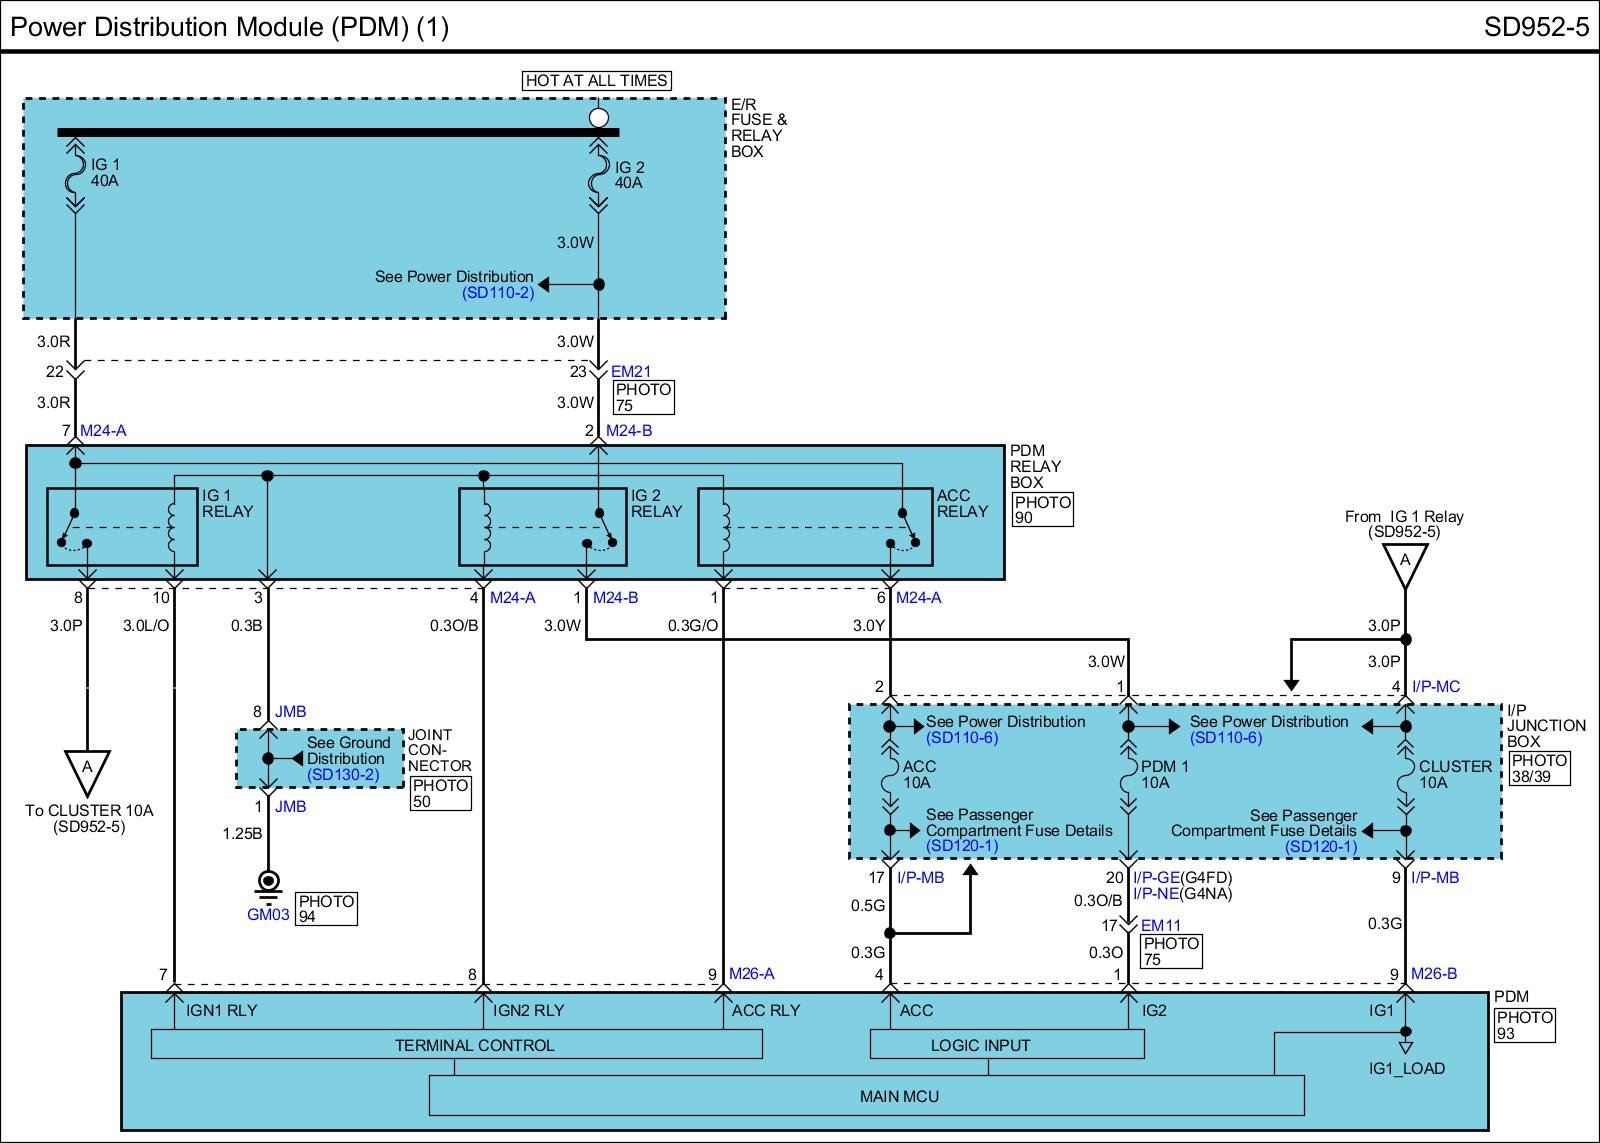
Task: Open PHOTO 38/39 for I/P junction box
Action: pyautogui.click(x=1538, y=768)
